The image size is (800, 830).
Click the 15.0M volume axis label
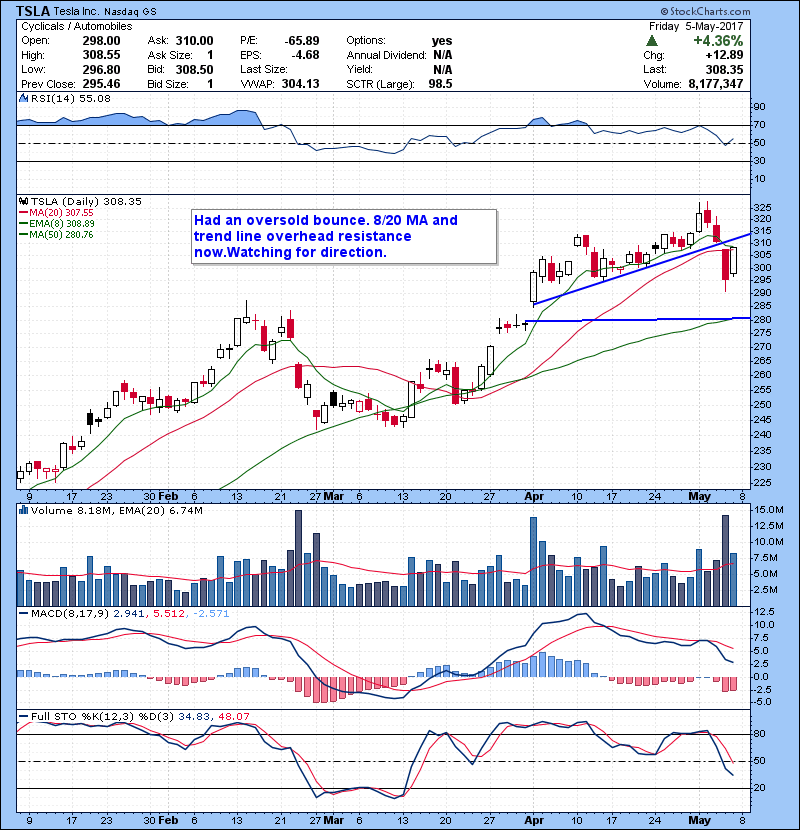[768, 510]
